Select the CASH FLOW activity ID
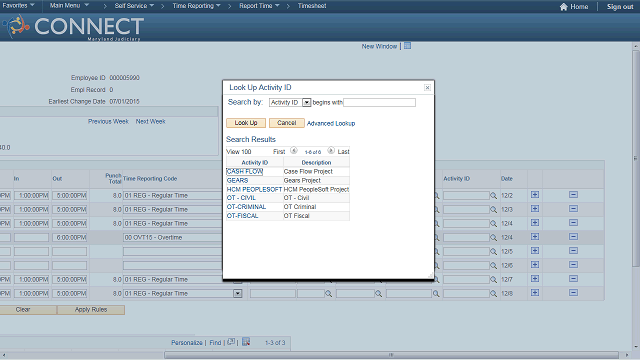The height and width of the screenshot is (360, 640). point(244,171)
